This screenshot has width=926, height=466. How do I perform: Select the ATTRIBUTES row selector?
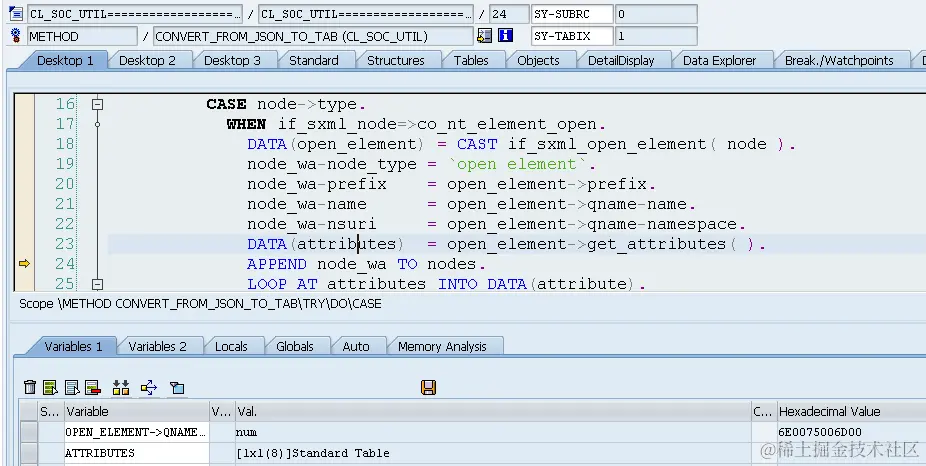[28, 453]
